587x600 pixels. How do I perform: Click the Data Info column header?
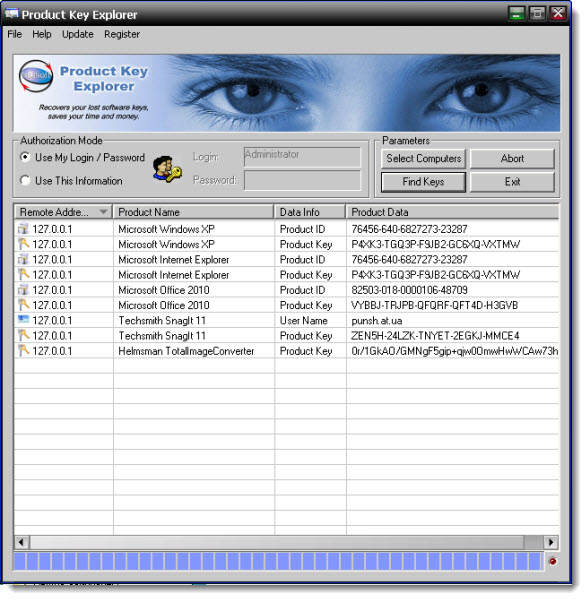(310, 212)
